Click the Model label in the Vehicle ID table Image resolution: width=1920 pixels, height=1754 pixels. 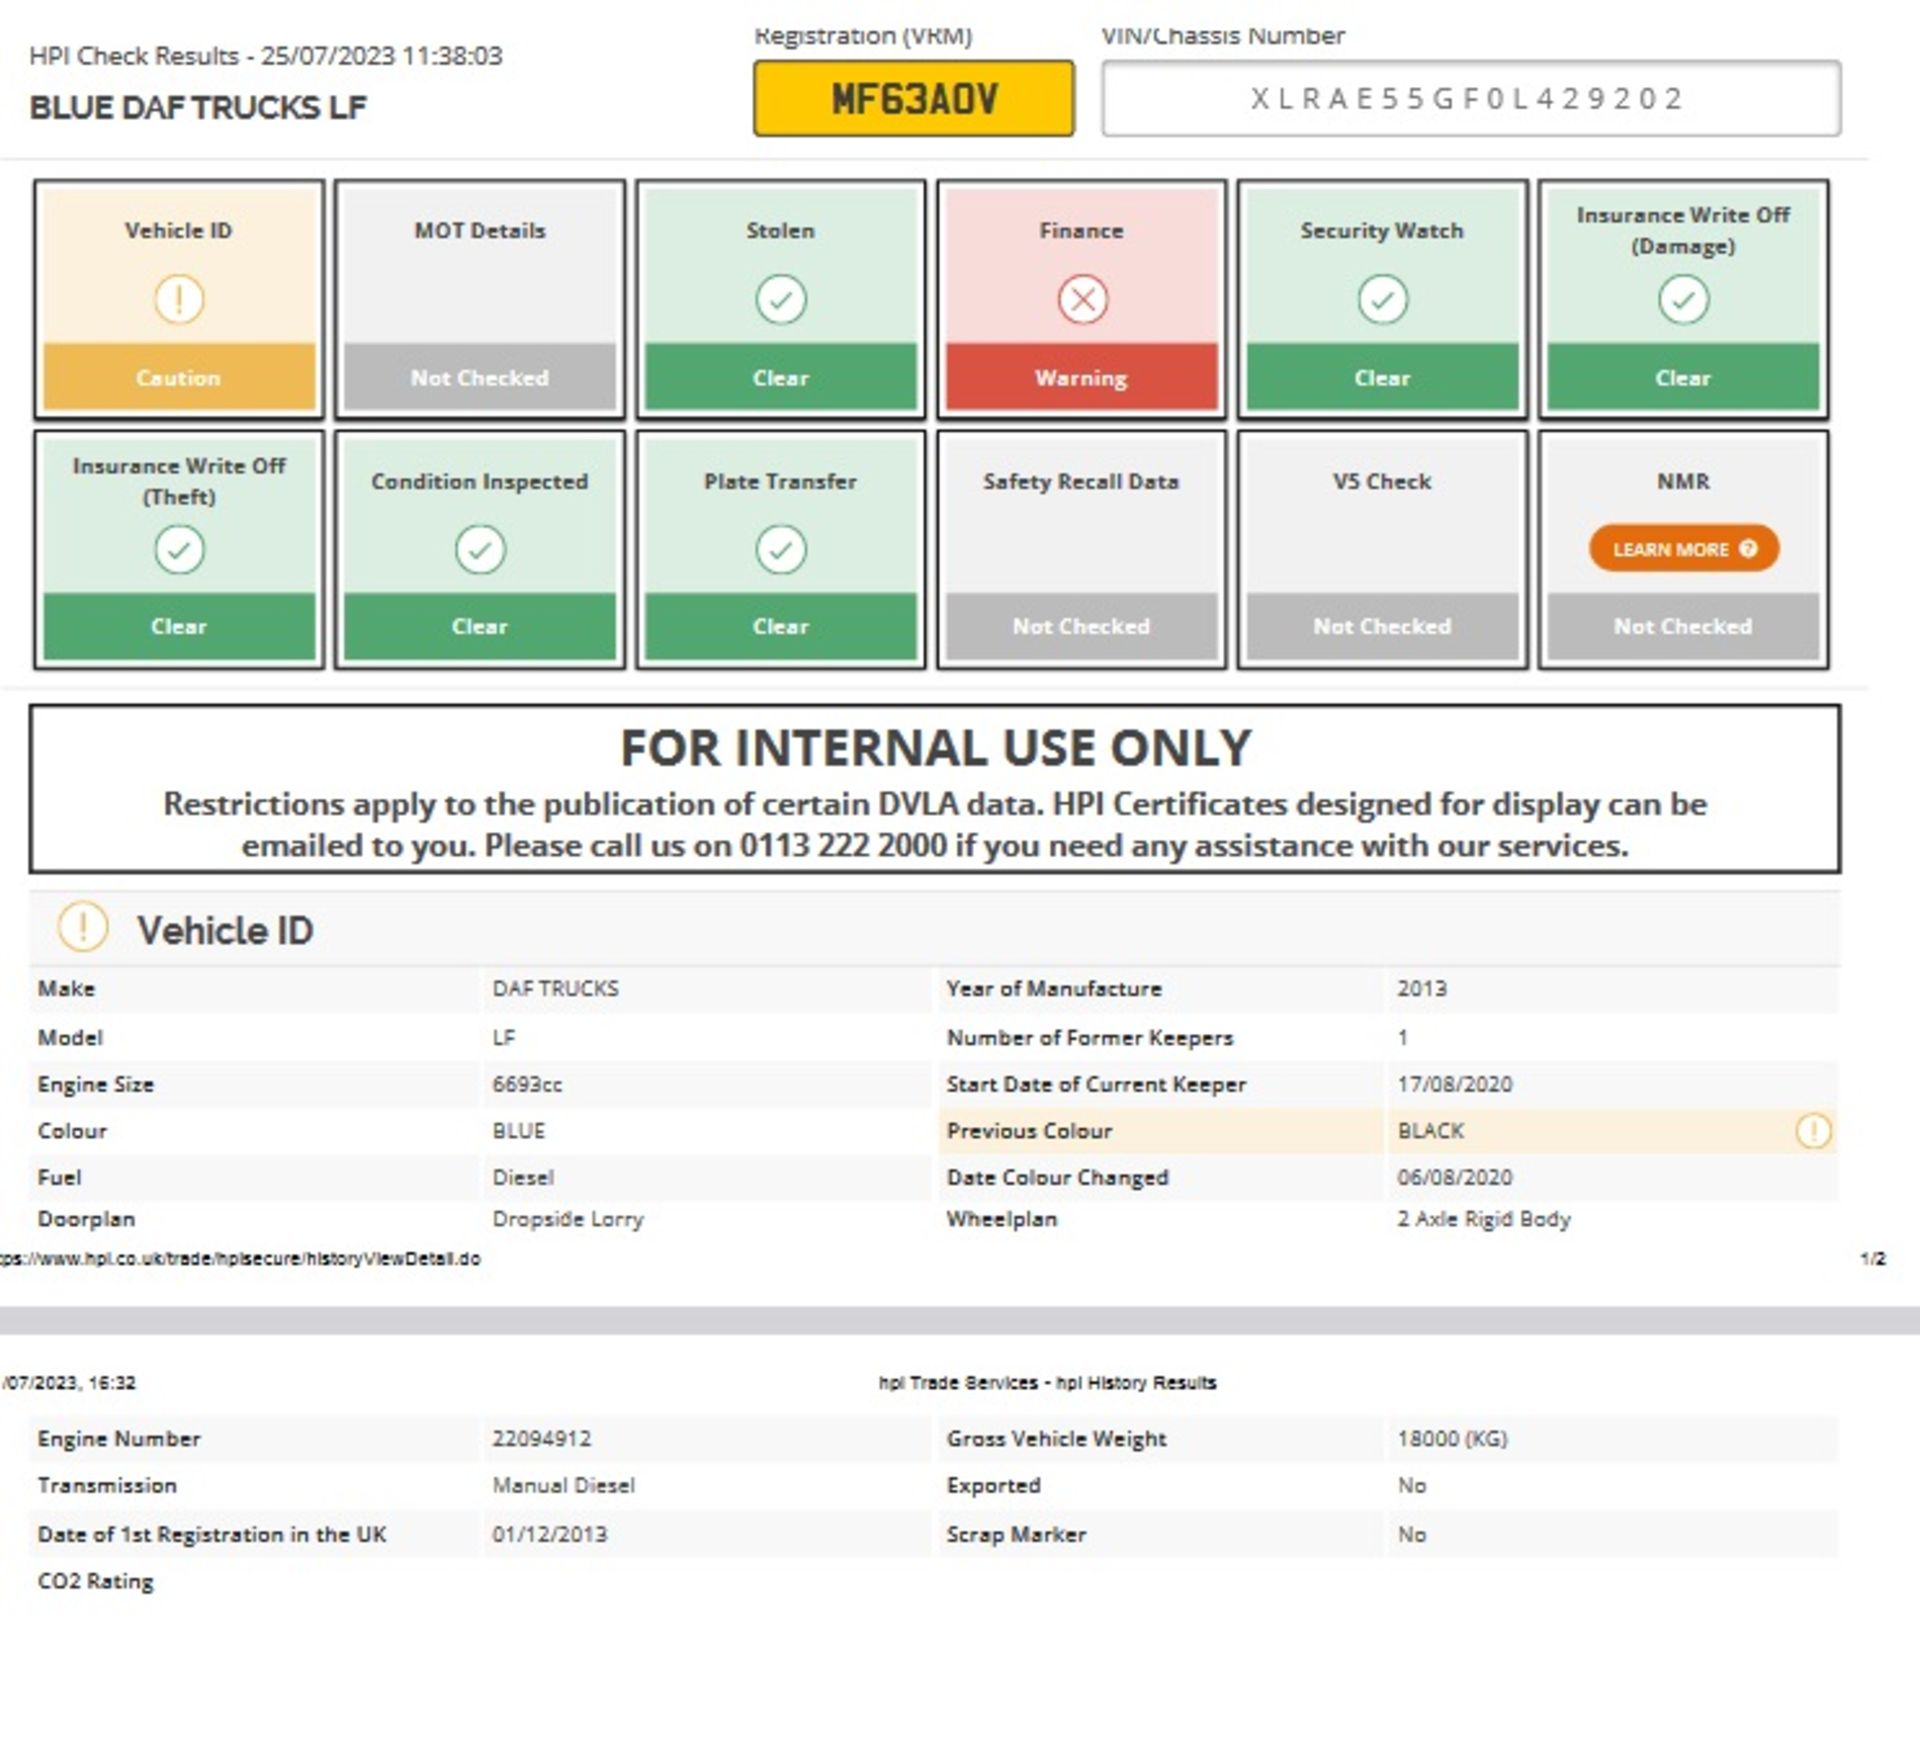pyautogui.click(x=70, y=1038)
